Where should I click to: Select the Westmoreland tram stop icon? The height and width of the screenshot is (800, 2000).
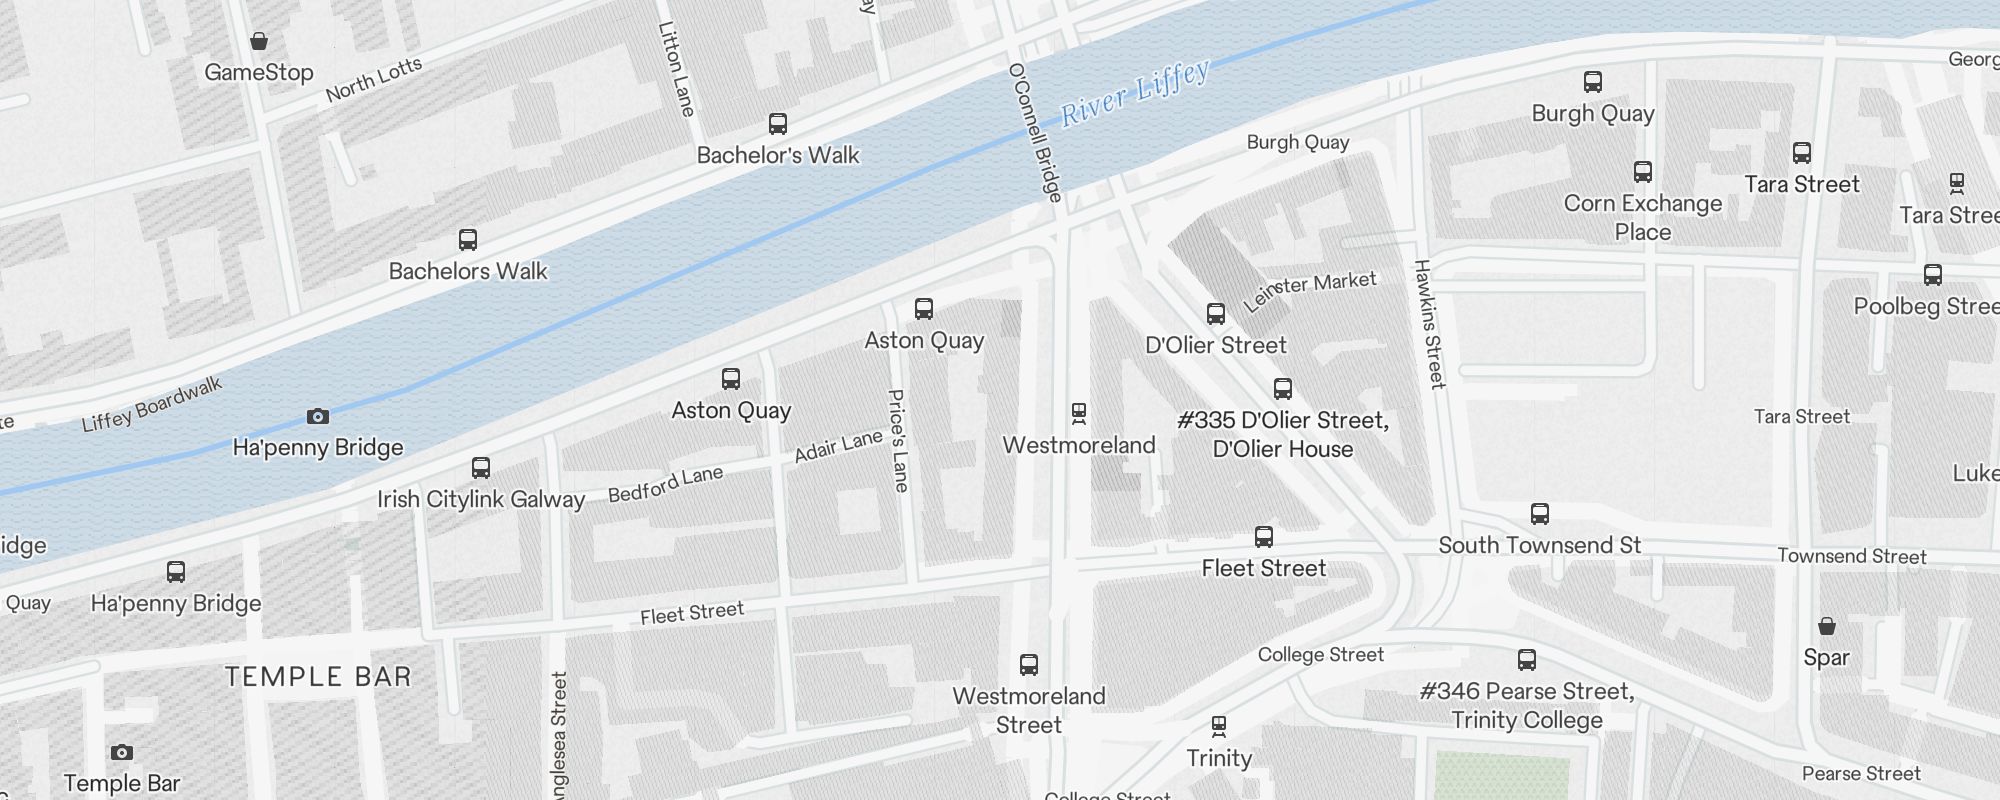[x=1079, y=413]
